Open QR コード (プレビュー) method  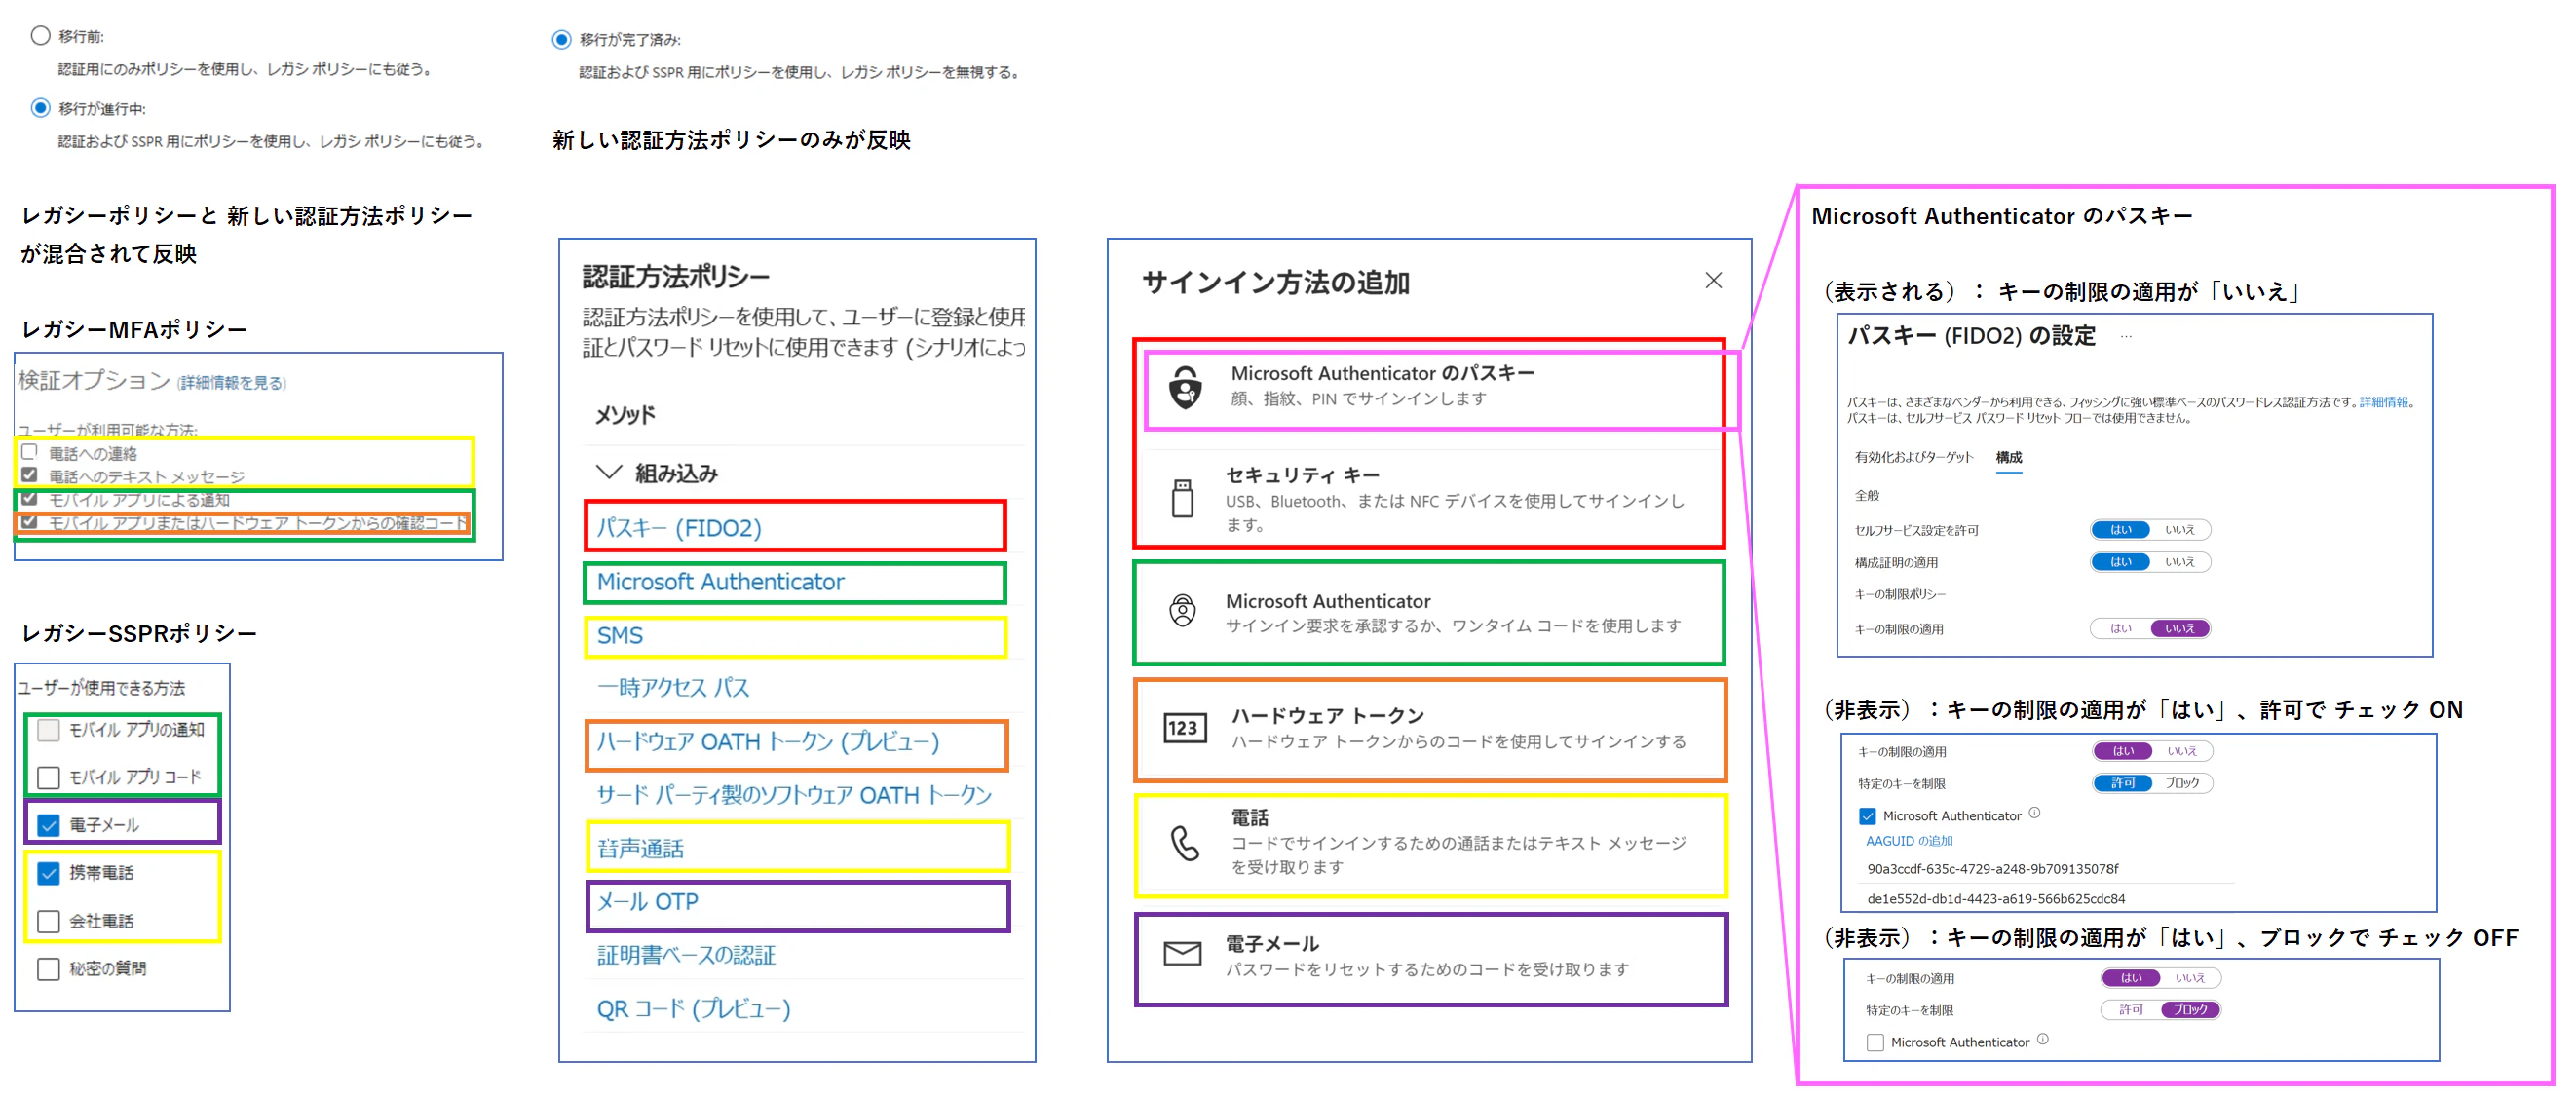pos(693,1009)
